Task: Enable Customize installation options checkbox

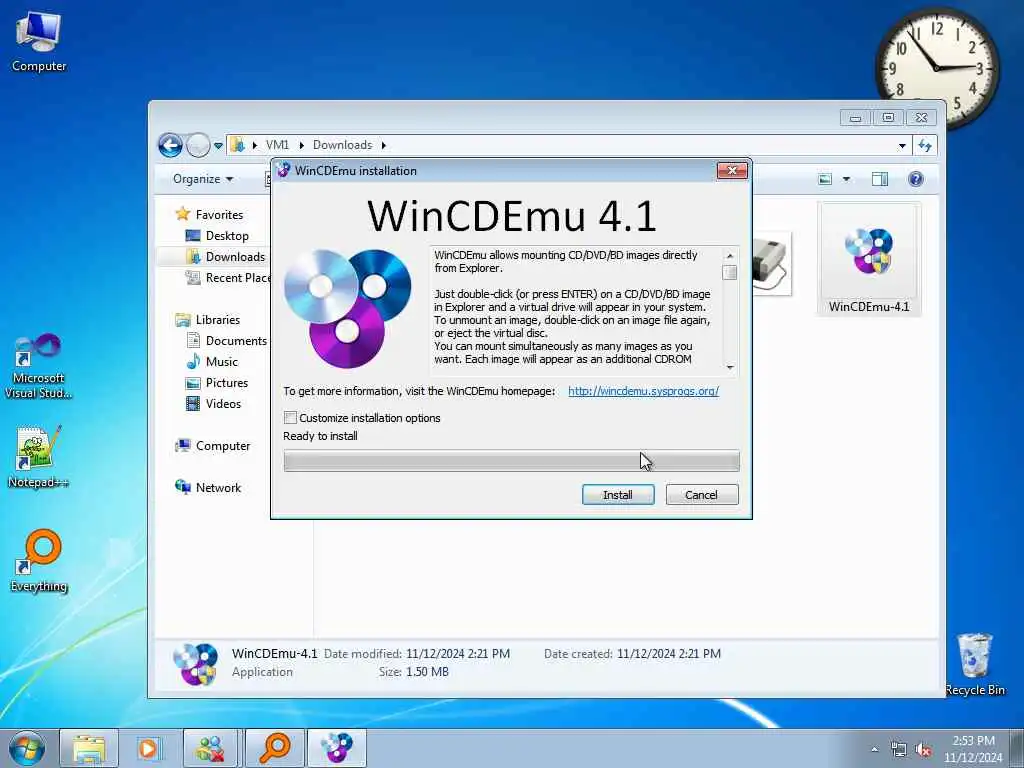Action: [x=291, y=417]
